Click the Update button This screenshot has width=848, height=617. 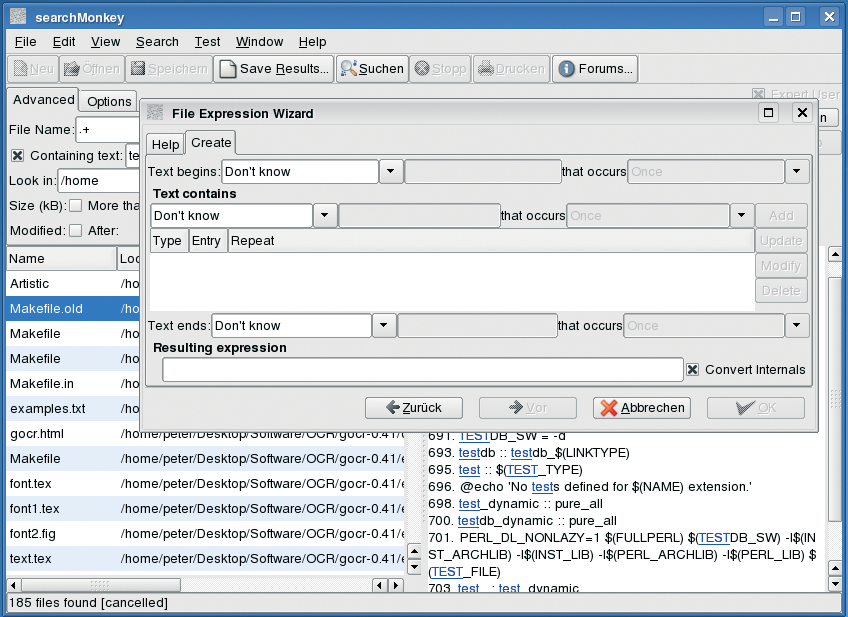(x=781, y=241)
